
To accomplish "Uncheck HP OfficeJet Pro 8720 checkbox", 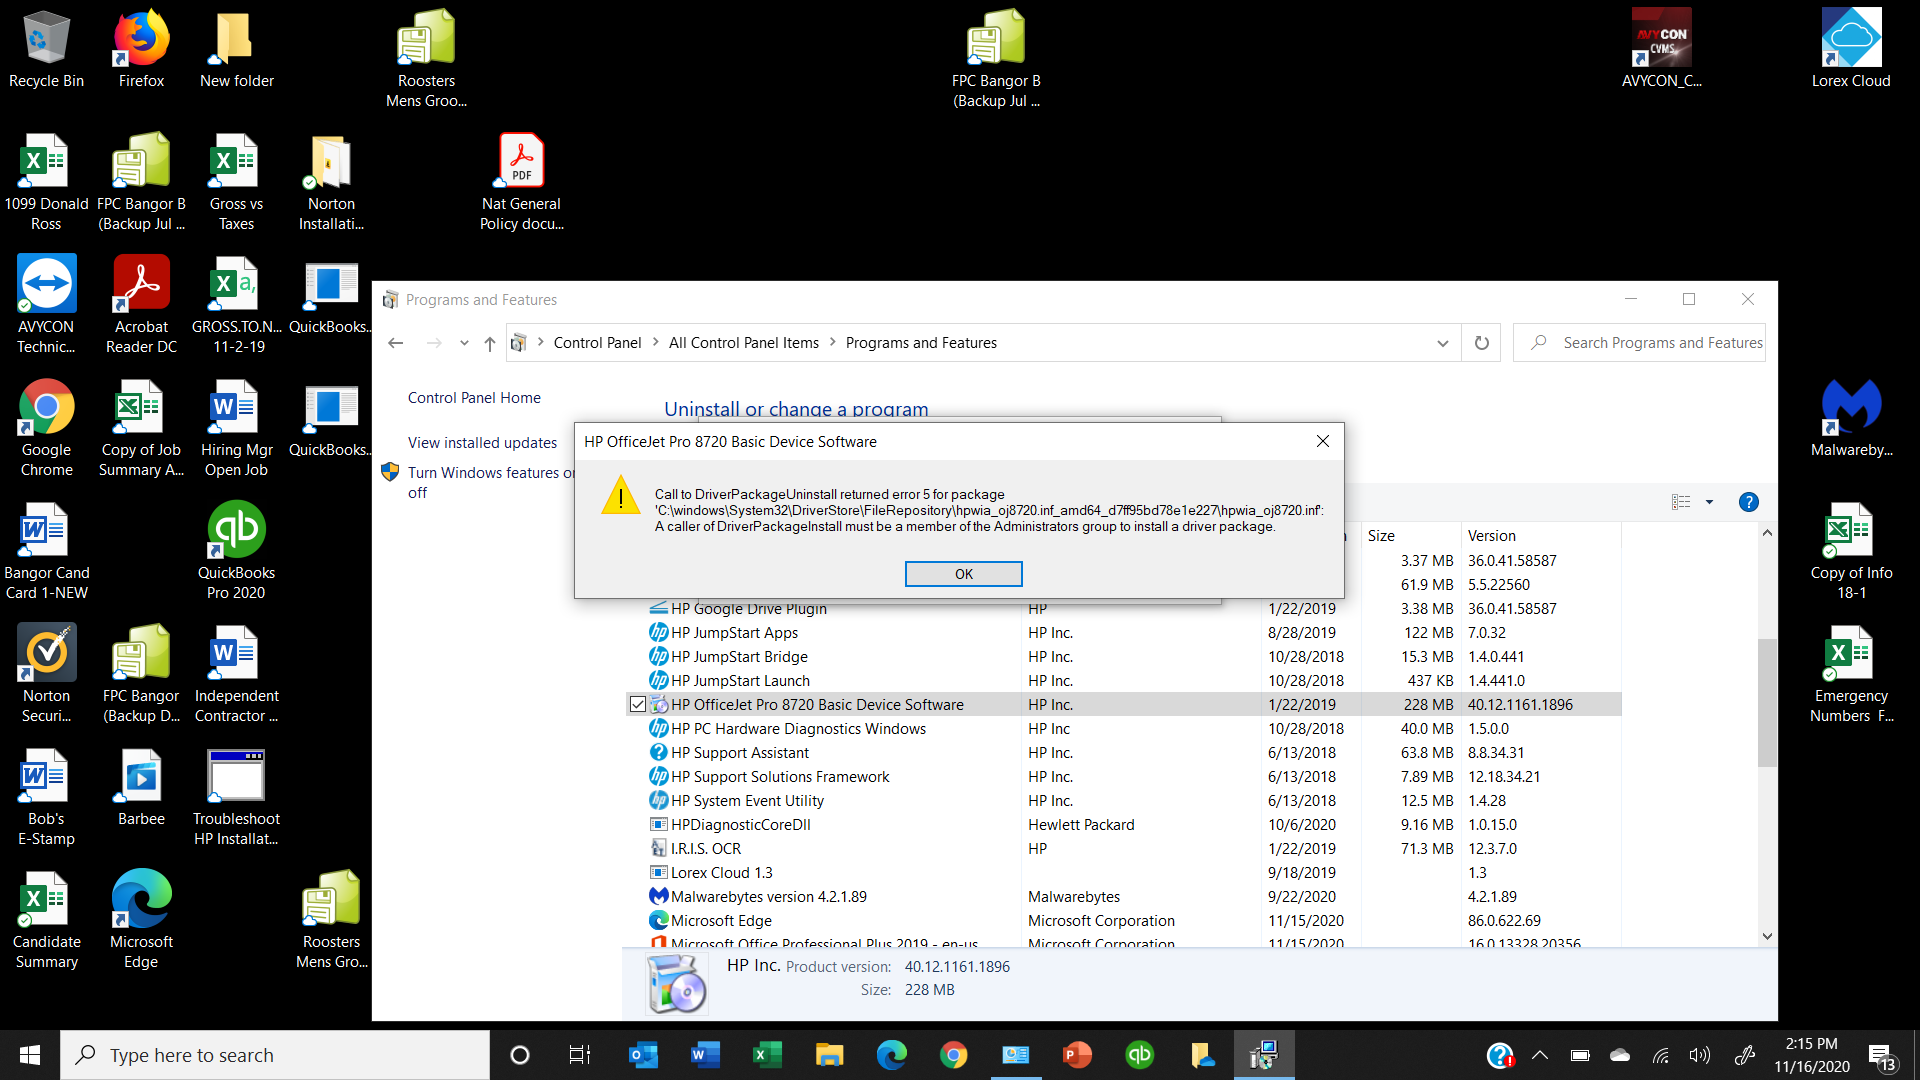I will 637,705.
